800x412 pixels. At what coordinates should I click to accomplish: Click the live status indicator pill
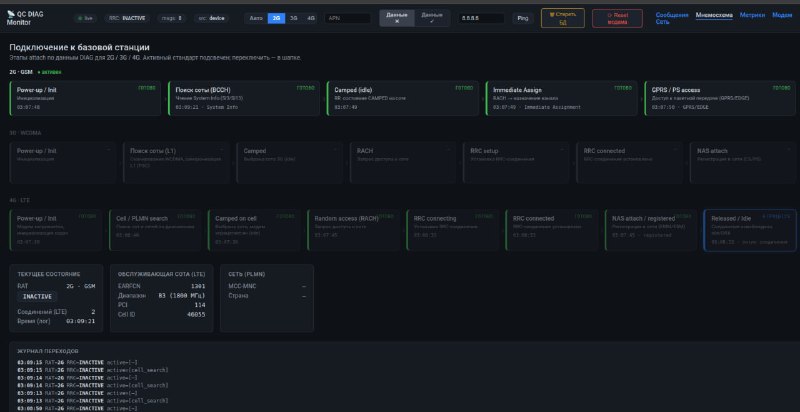[x=85, y=18]
